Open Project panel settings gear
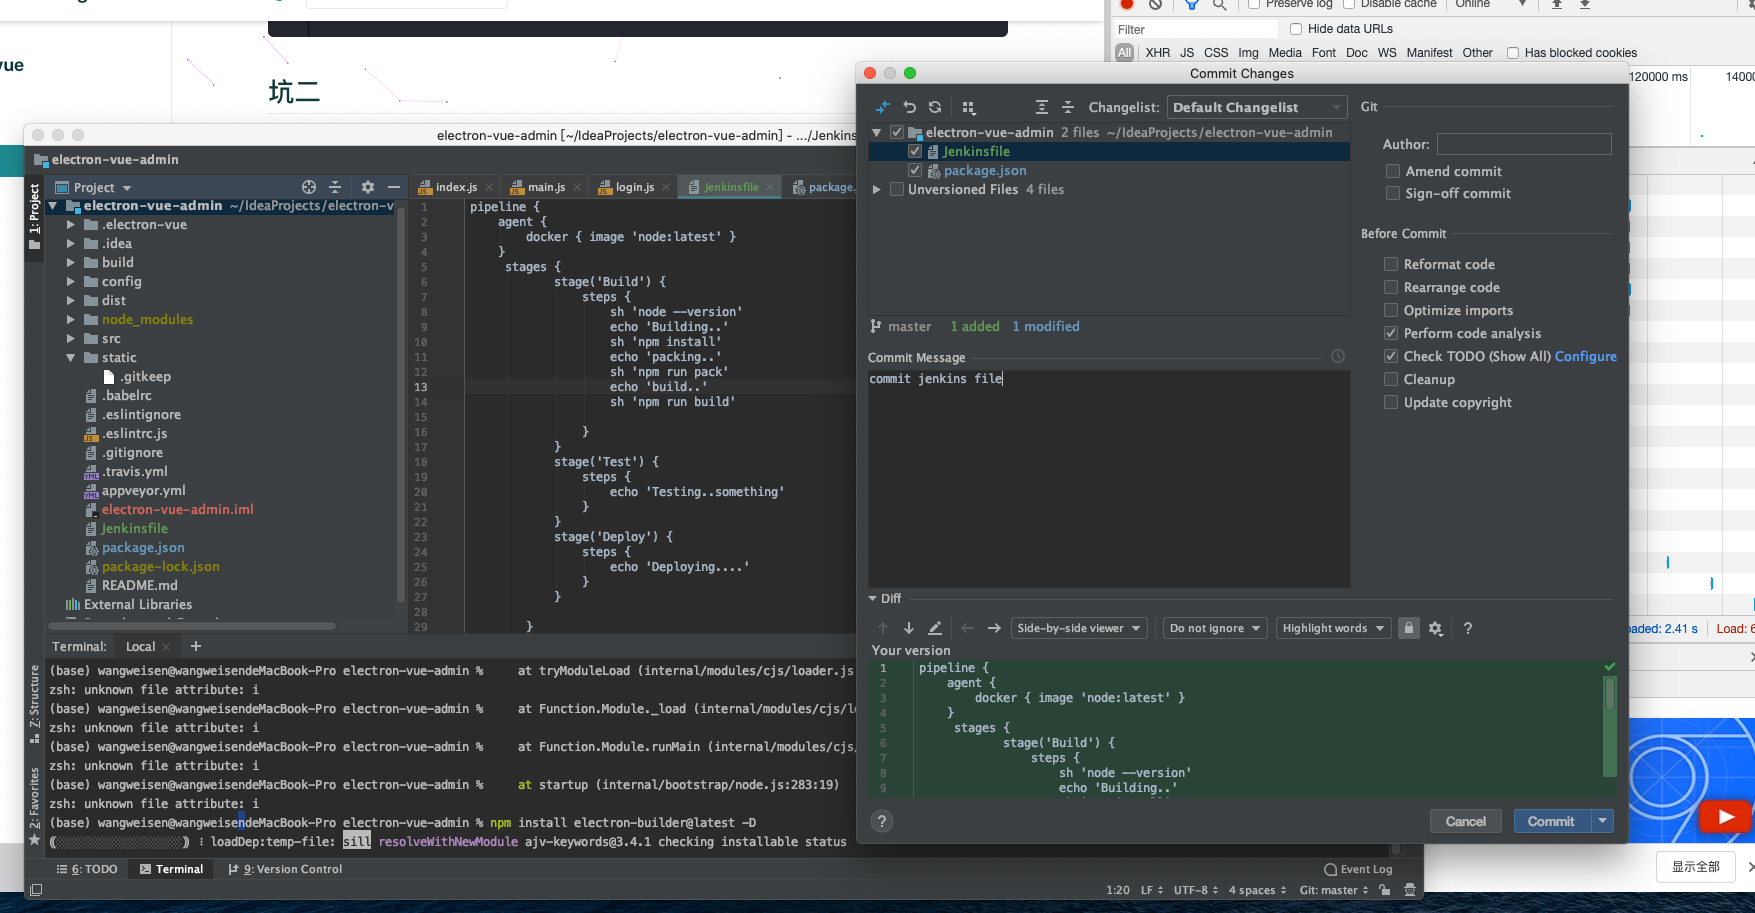The width and height of the screenshot is (1755, 913). pos(368,187)
